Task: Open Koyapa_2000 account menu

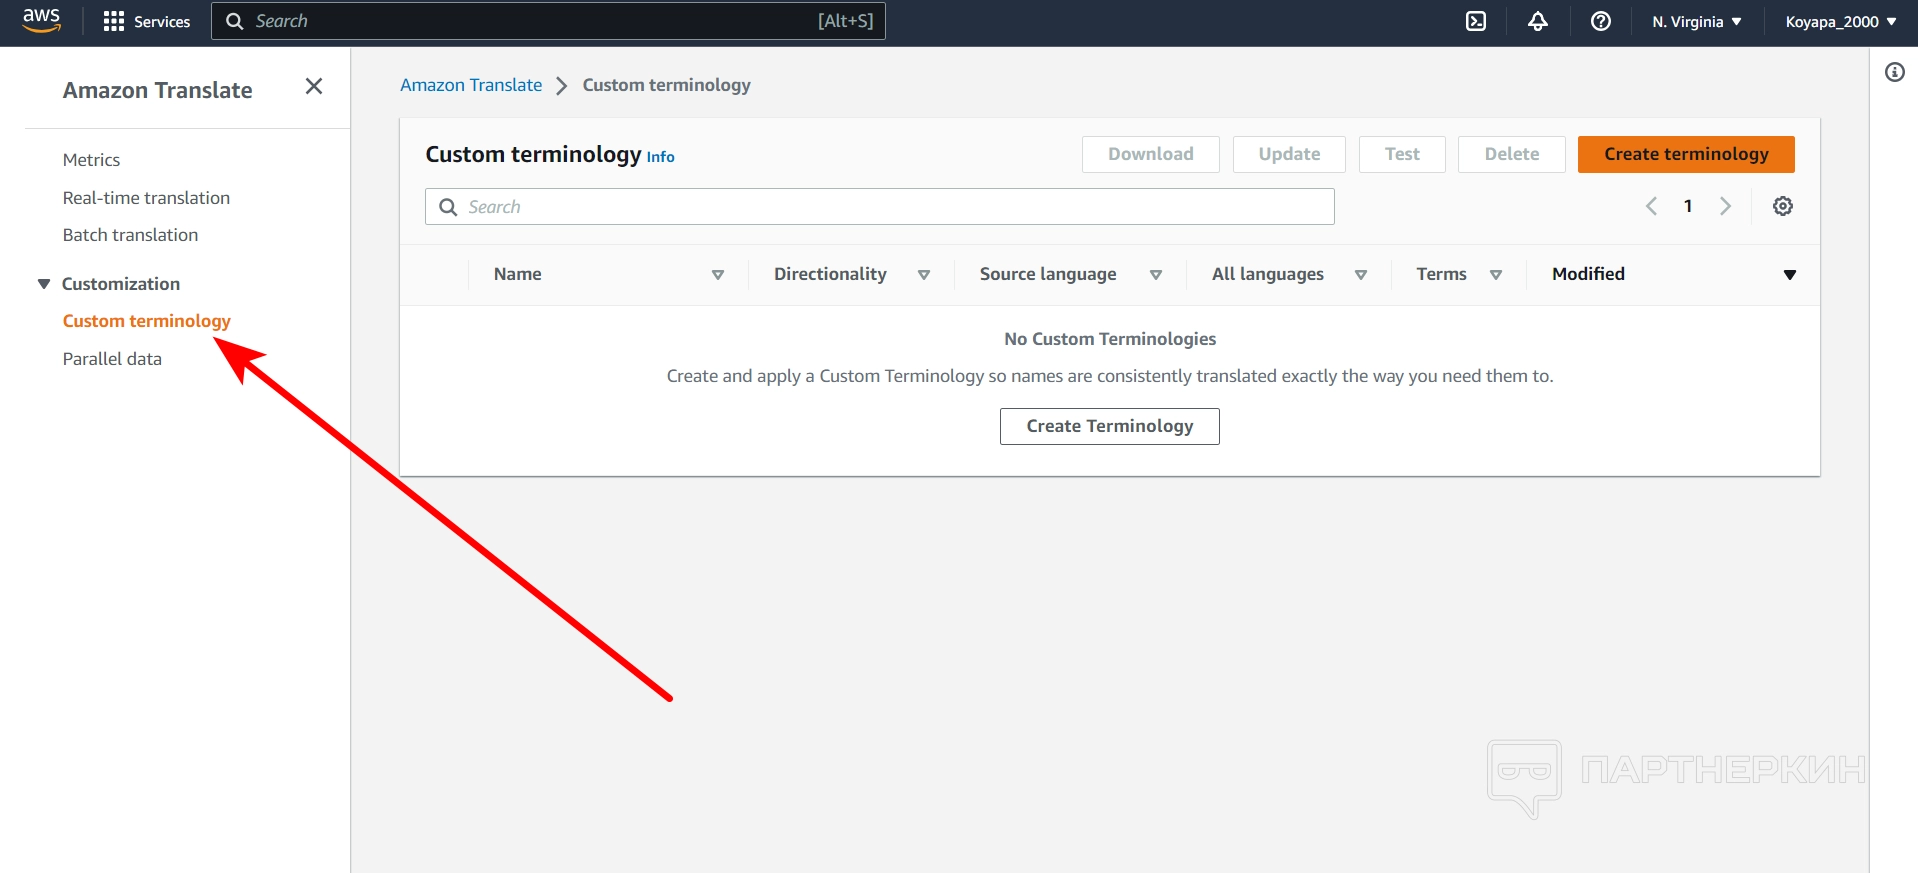Action: (x=1840, y=21)
